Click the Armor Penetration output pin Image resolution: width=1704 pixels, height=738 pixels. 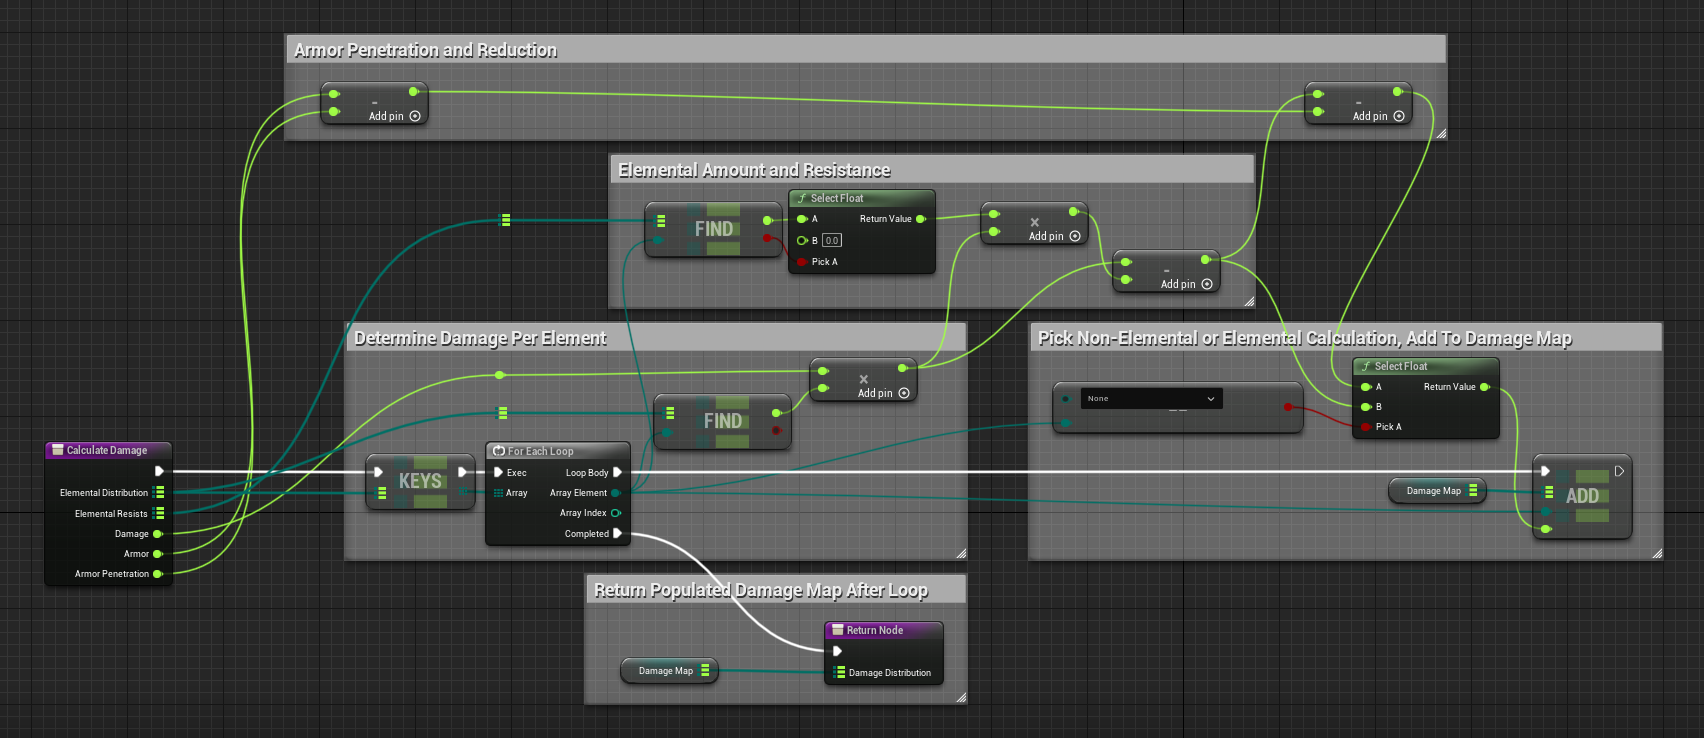(157, 574)
